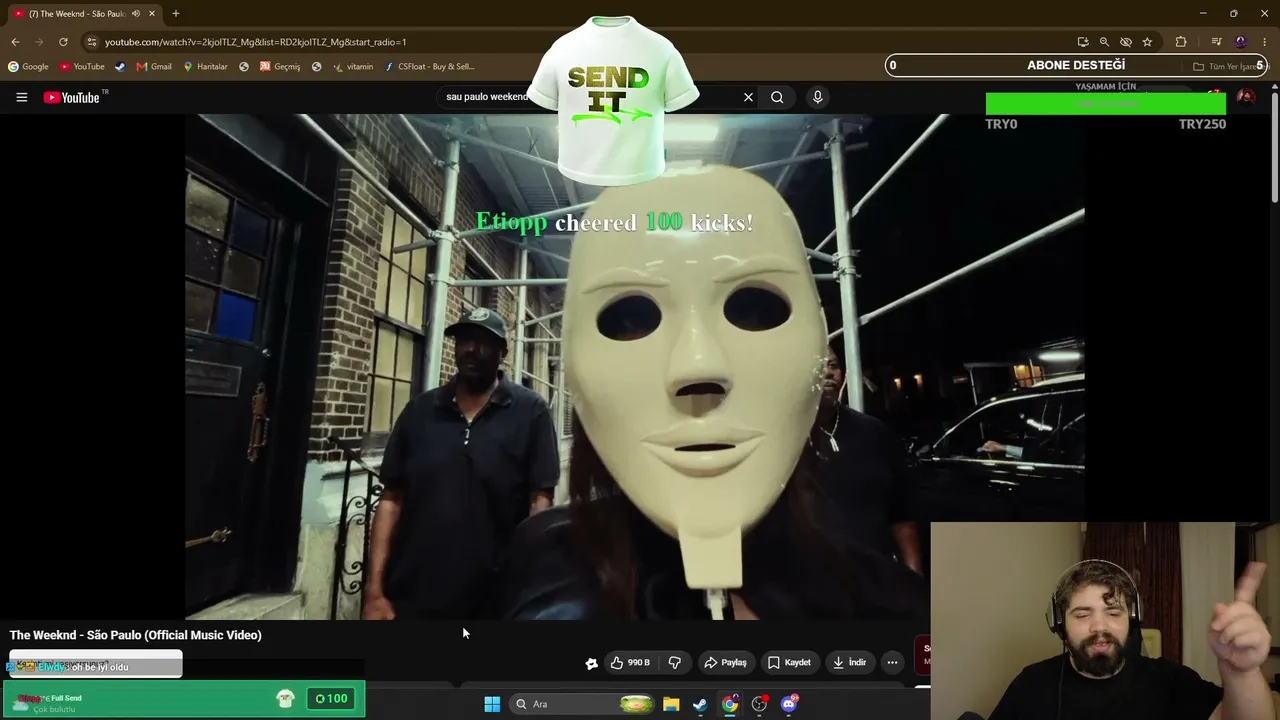Open the Google bookmark
The image size is (1280, 720).
tap(28, 67)
